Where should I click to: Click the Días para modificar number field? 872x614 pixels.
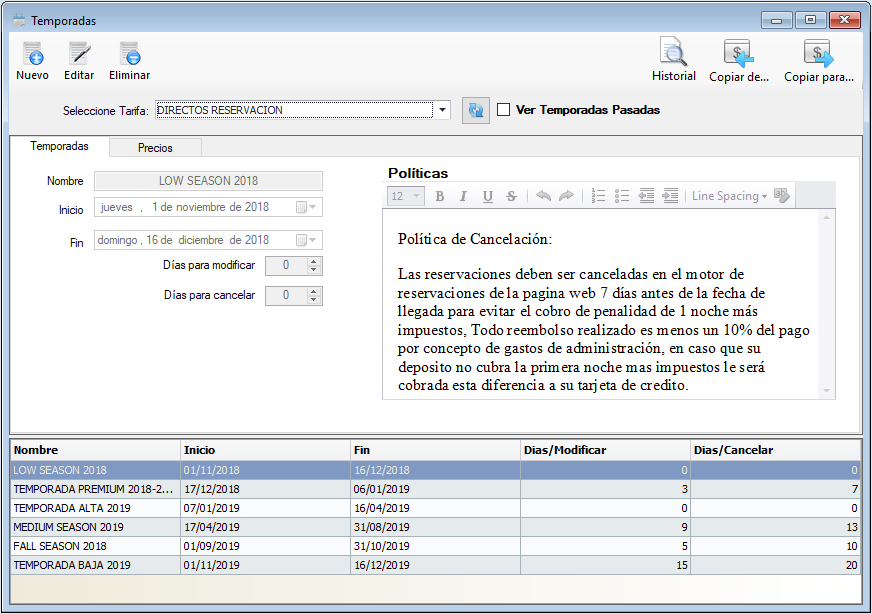[x=286, y=266]
